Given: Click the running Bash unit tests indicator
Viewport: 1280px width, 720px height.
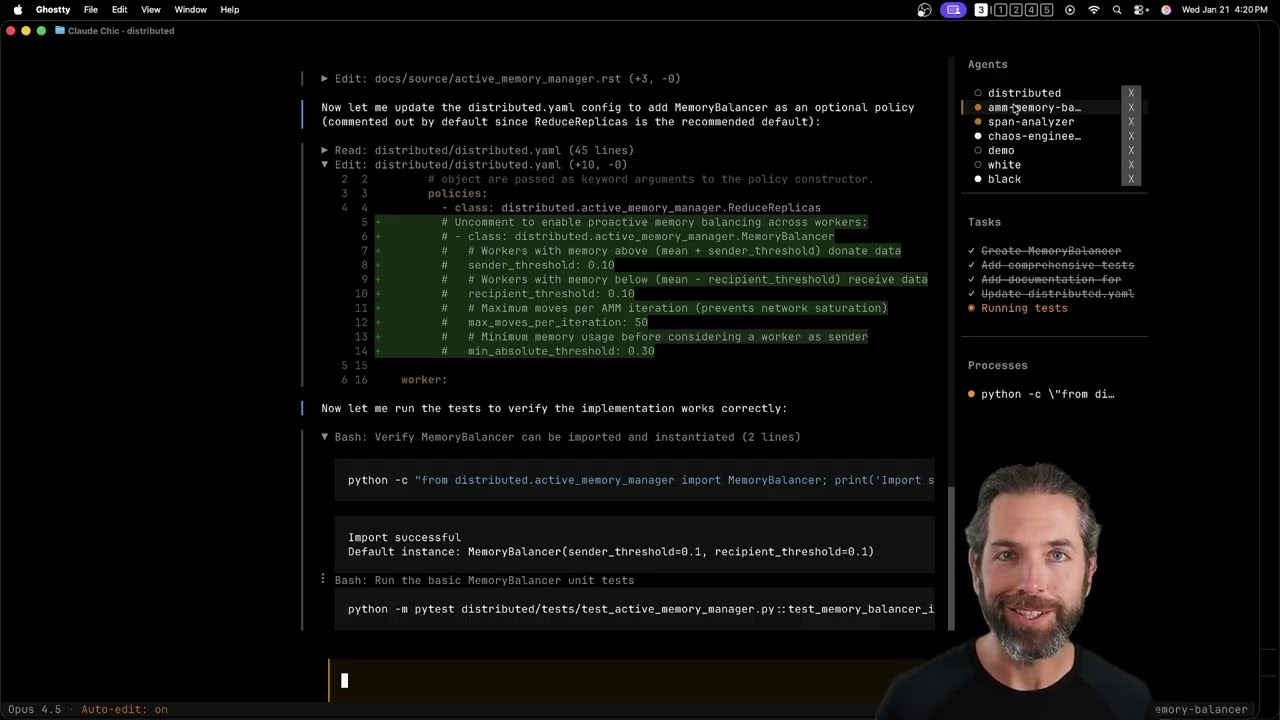Looking at the screenshot, I should [323, 580].
